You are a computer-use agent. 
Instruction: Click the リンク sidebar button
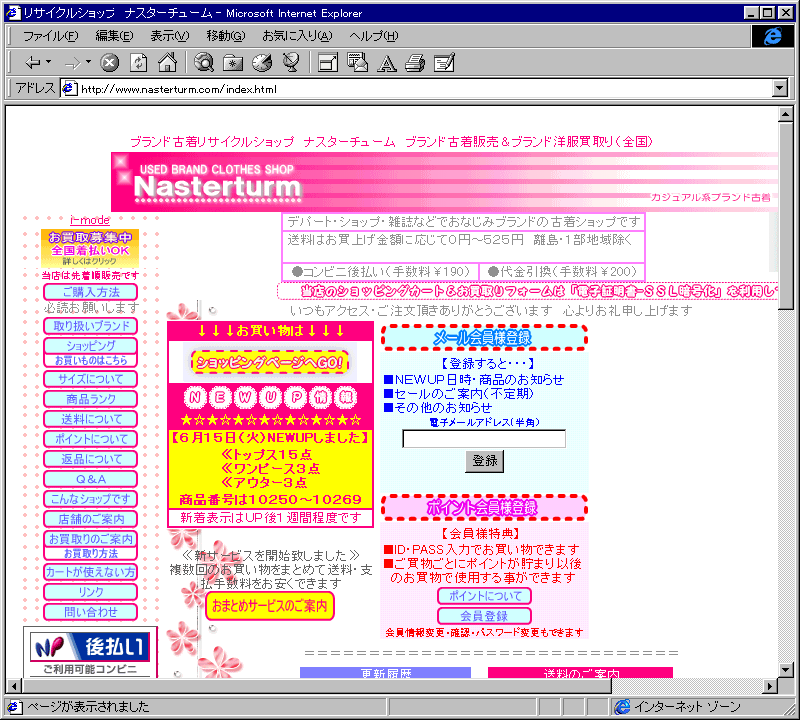(x=91, y=592)
